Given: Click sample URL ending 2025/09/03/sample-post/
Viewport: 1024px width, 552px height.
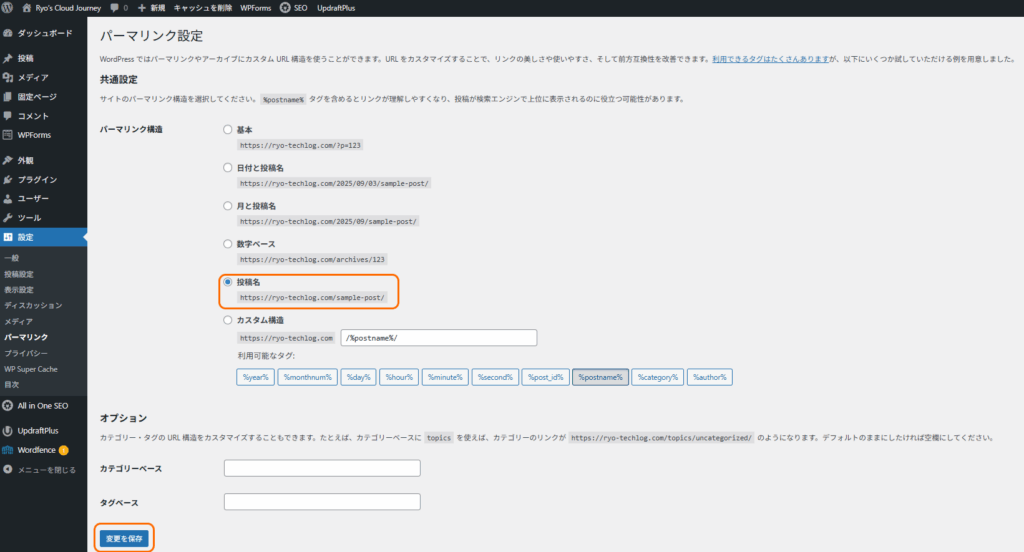Looking at the screenshot, I should pyautogui.click(x=334, y=184).
